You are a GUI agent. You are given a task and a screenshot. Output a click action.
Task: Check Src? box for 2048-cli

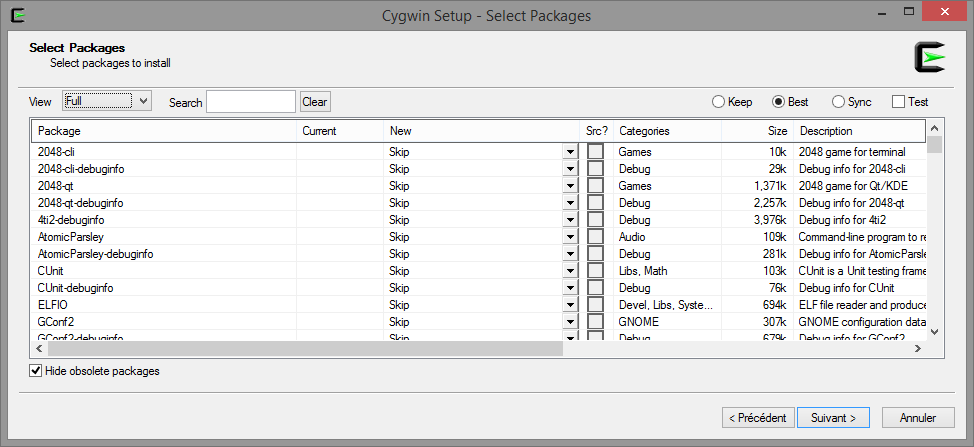coord(596,151)
